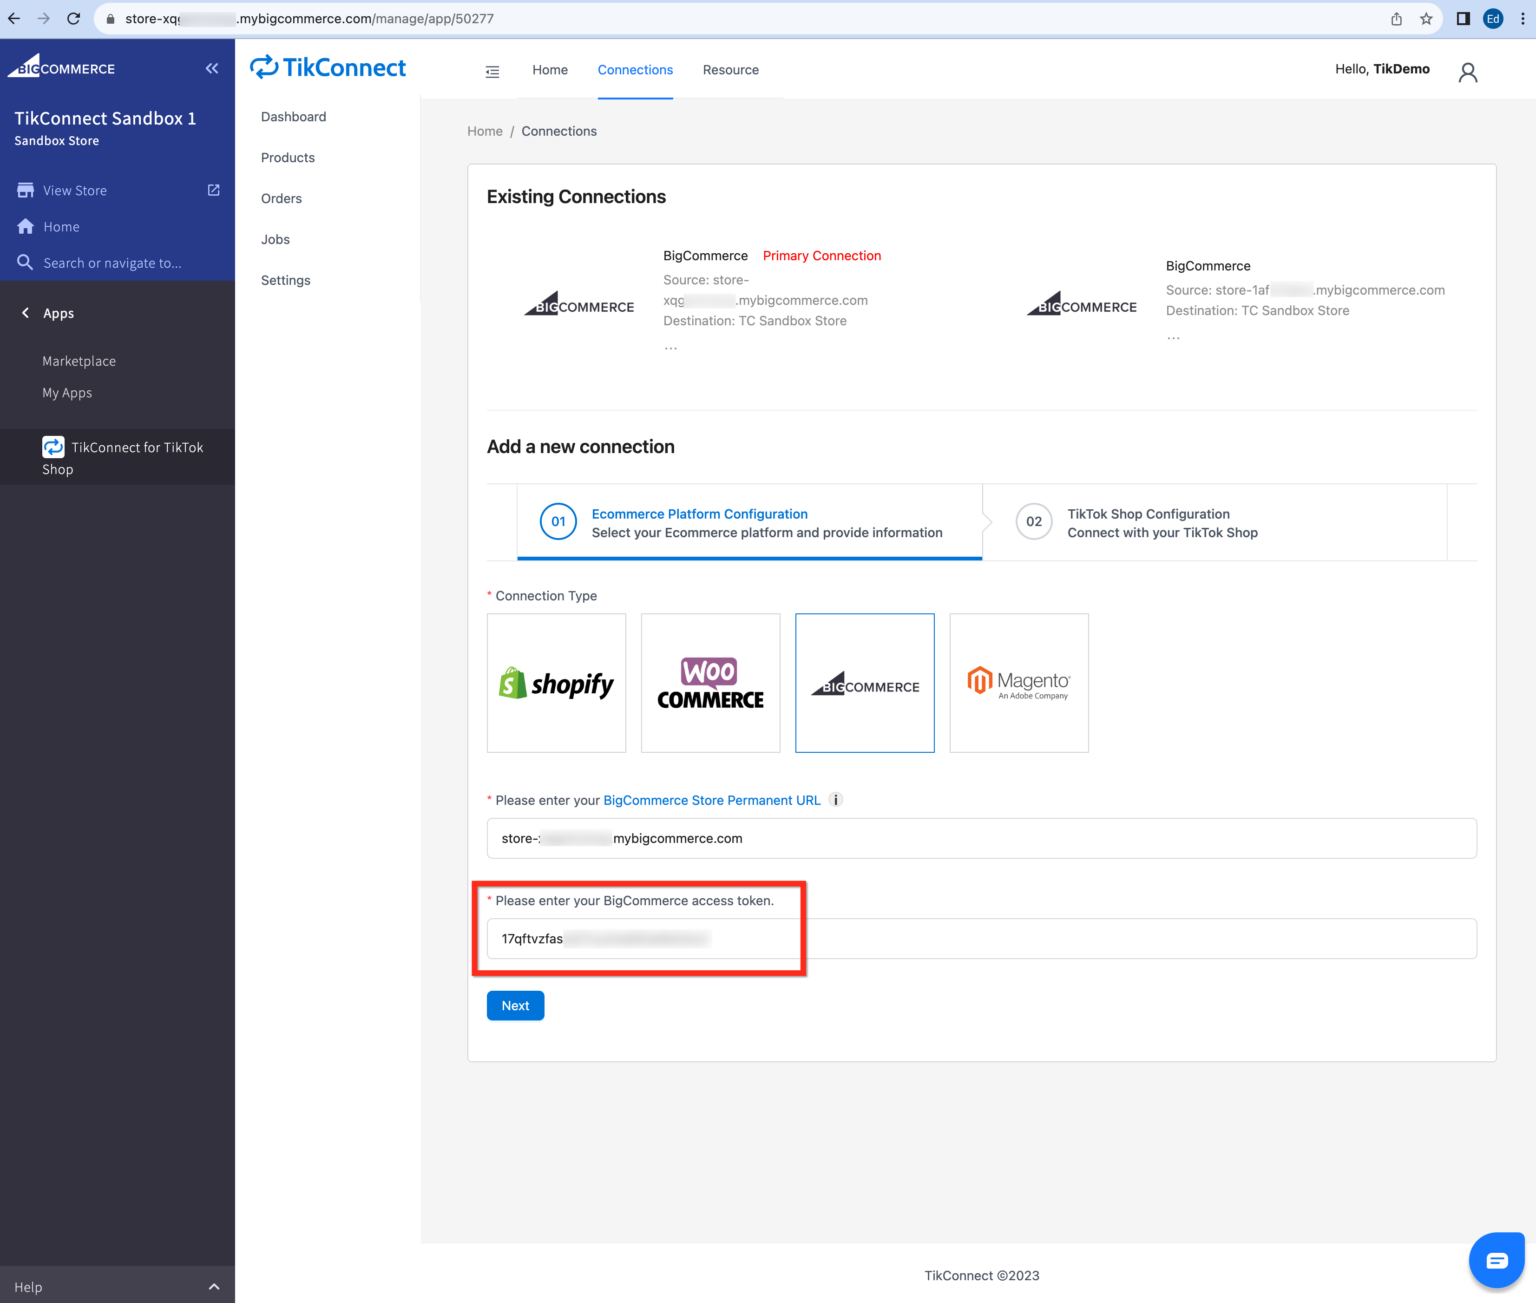1536x1303 pixels.
Task: Click the TikConnect for TikTok Shop app icon
Action: [53, 447]
